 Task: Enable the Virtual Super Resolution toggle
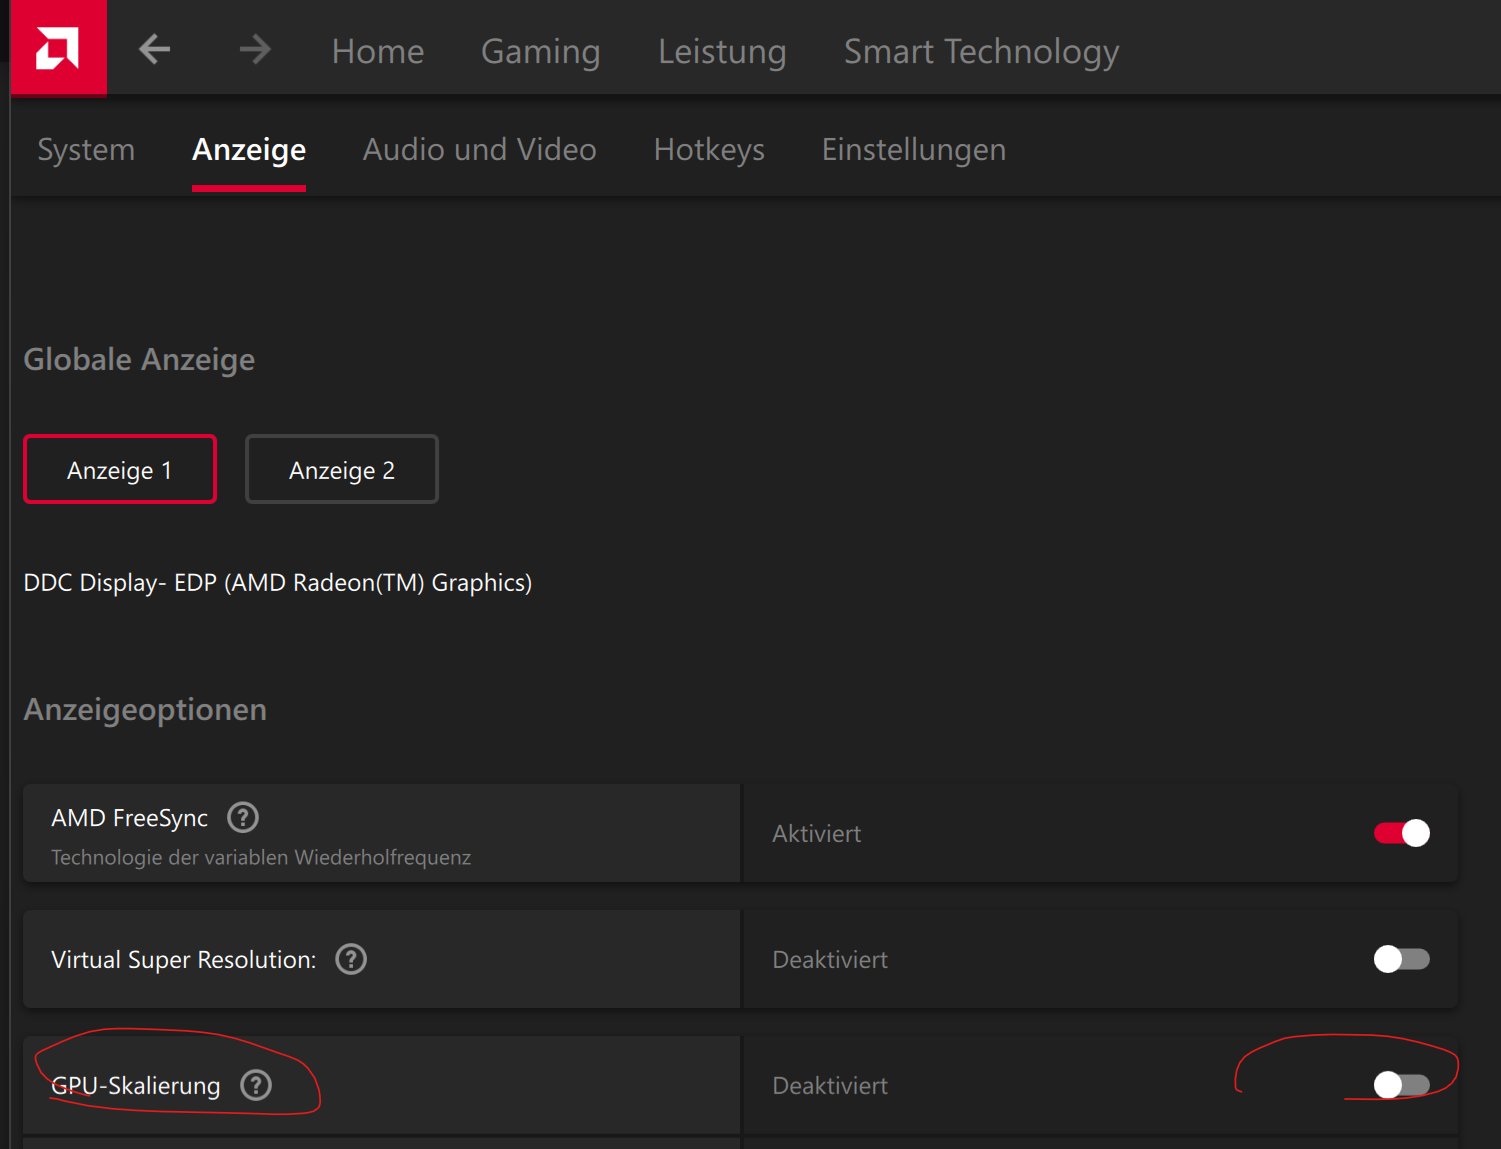click(1402, 959)
